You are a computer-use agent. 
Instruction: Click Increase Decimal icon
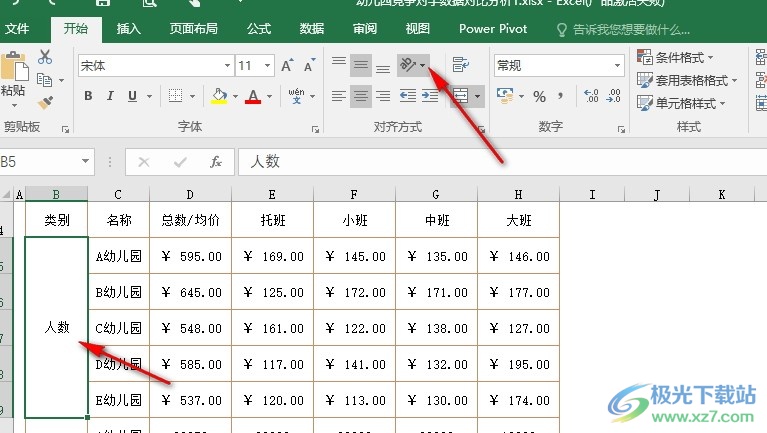(x=591, y=96)
